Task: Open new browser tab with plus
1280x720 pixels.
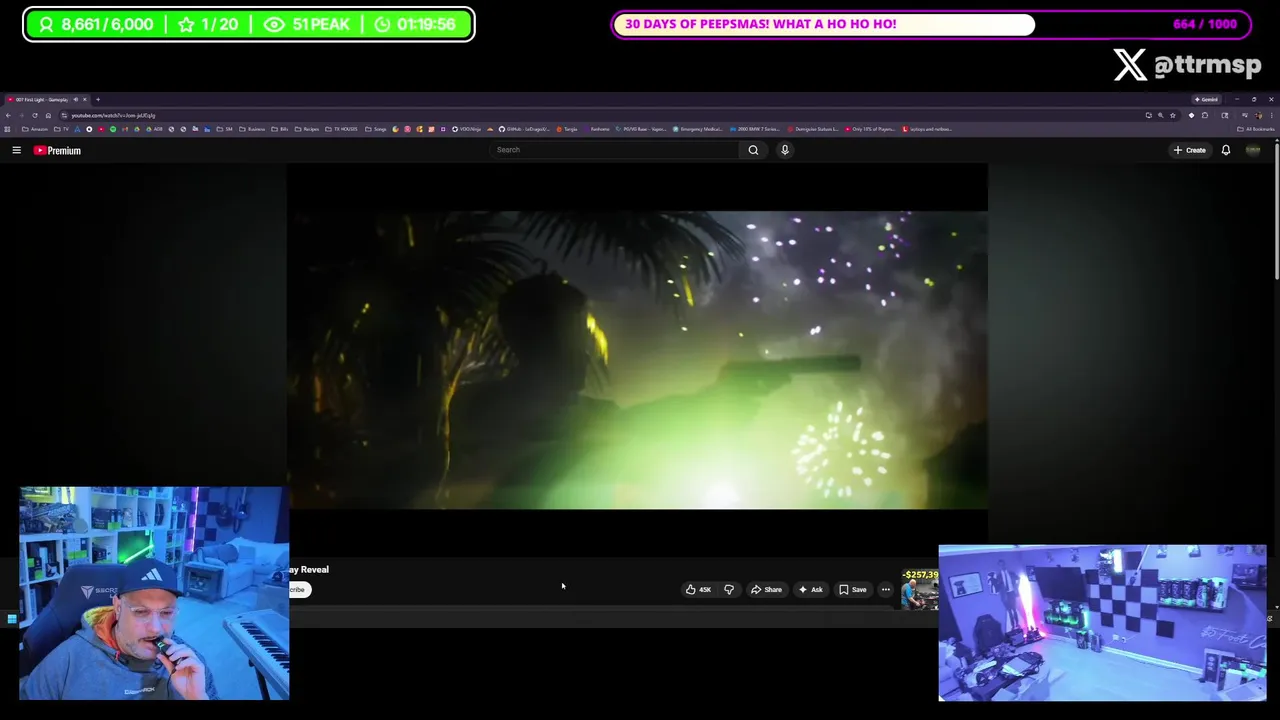Action: [98, 99]
